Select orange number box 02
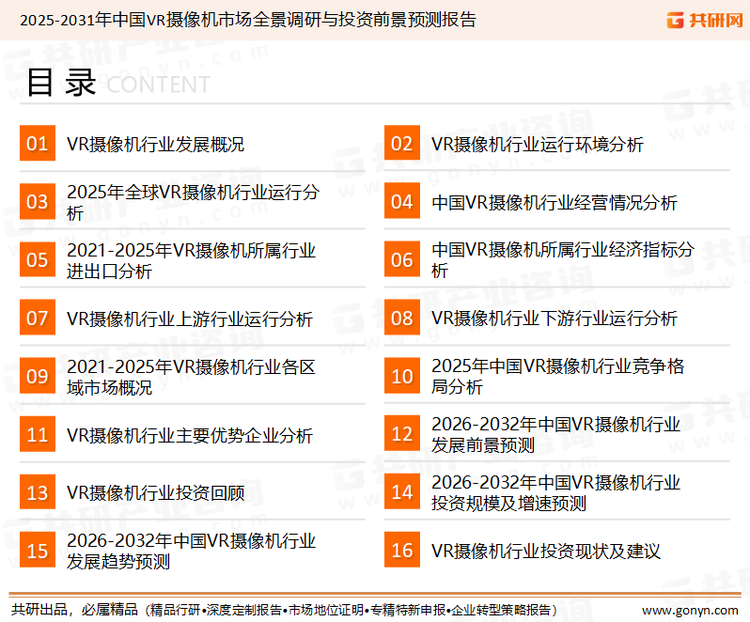This screenshot has height=622, width=750. [402, 143]
